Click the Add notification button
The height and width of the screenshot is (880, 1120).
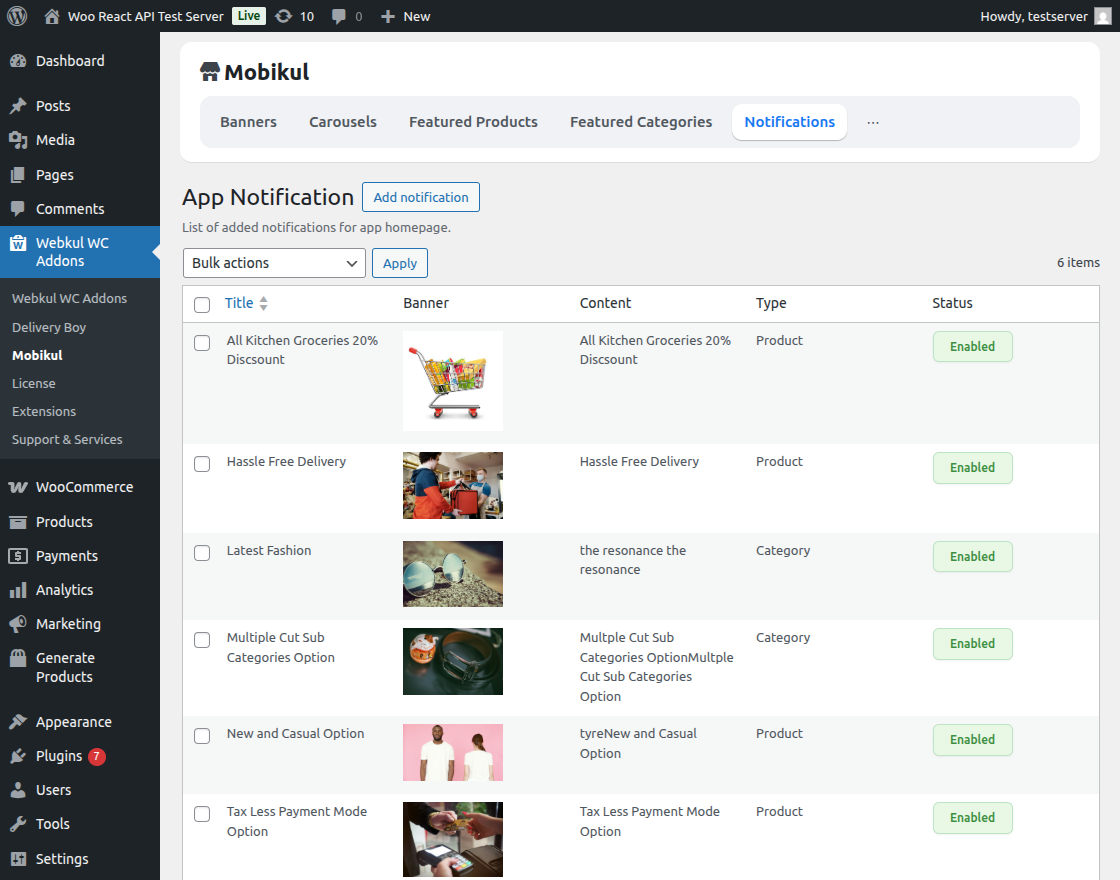[x=420, y=197]
